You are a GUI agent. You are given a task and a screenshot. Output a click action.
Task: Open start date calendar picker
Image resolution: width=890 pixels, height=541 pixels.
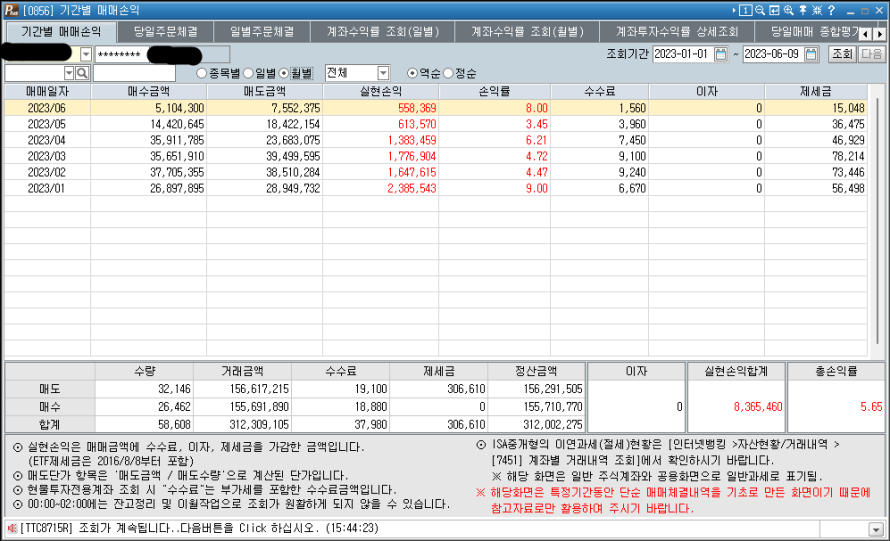pos(722,54)
